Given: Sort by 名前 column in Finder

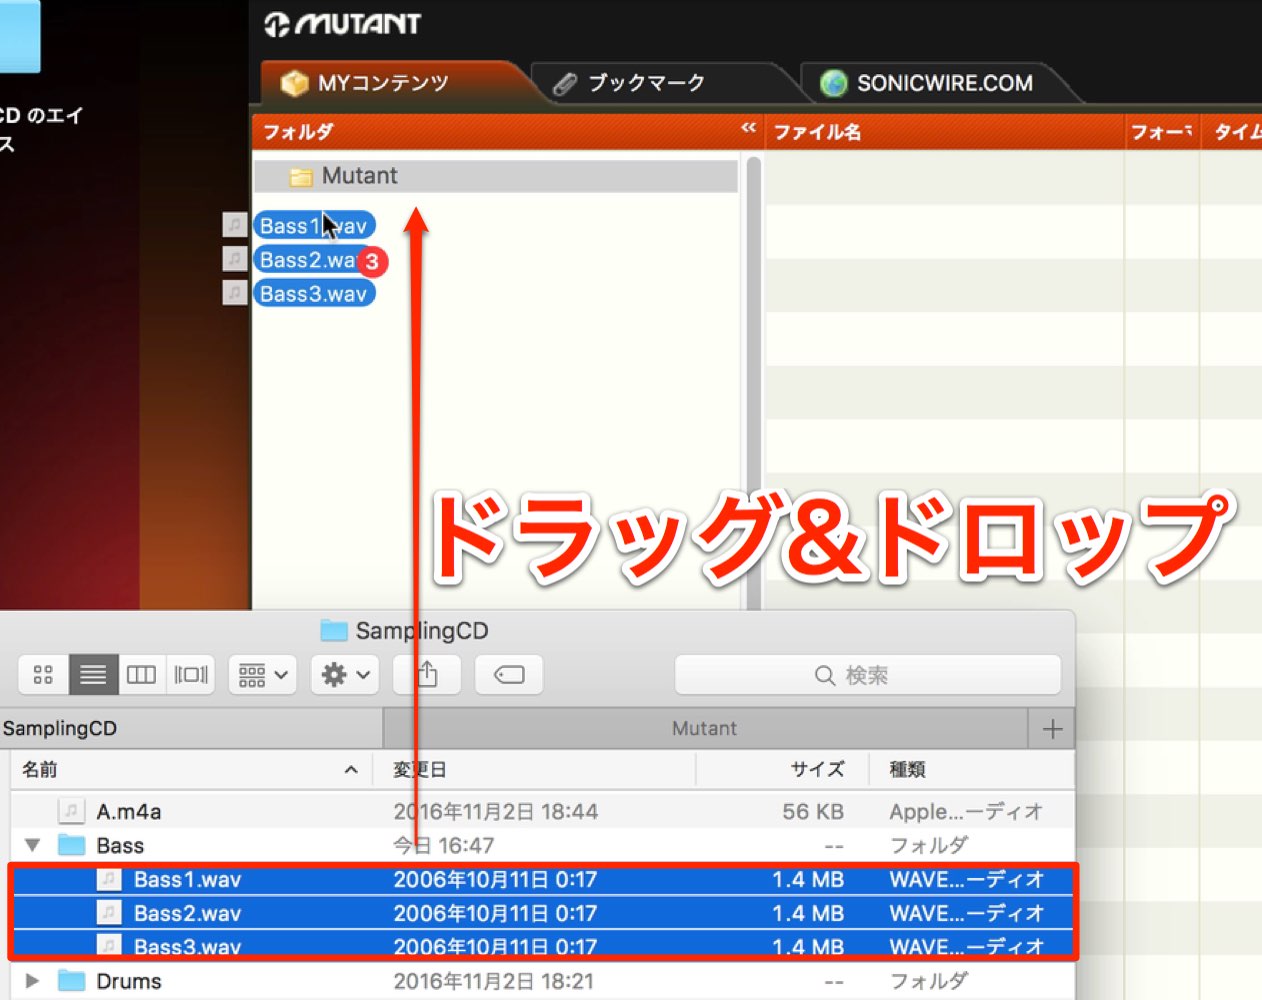Looking at the screenshot, I should click(x=190, y=769).
